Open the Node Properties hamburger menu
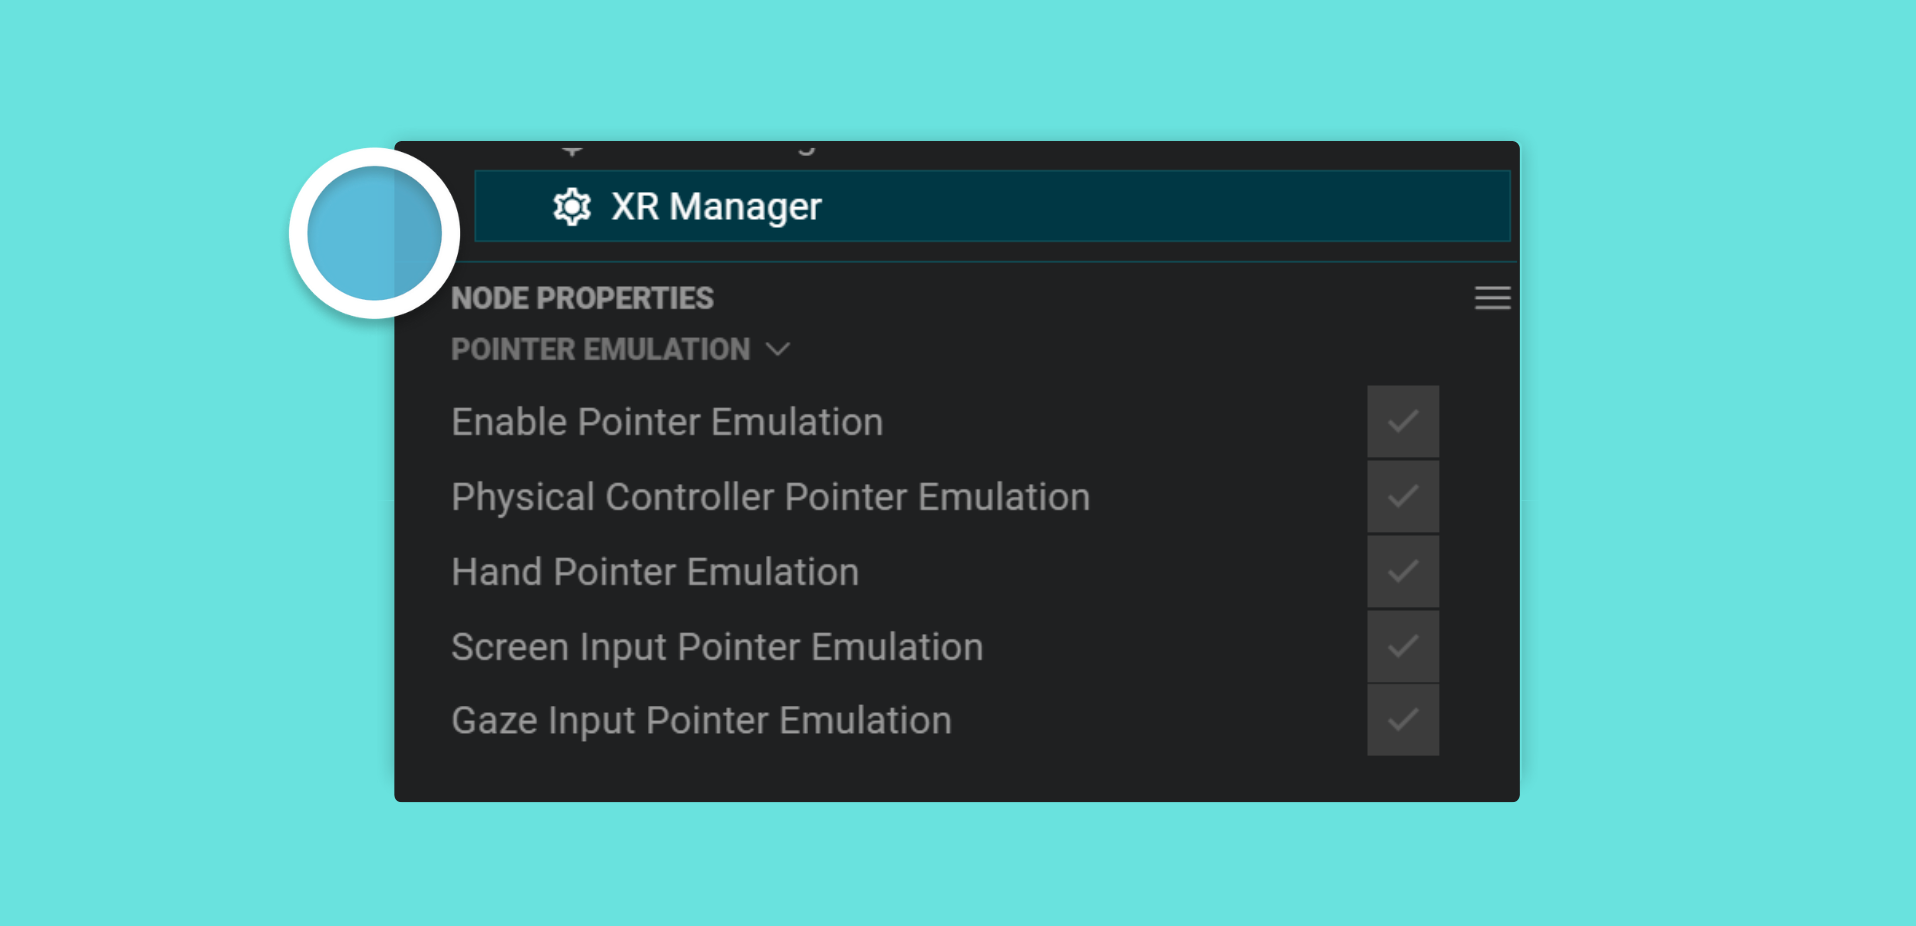 click(x=1492, y=298)
